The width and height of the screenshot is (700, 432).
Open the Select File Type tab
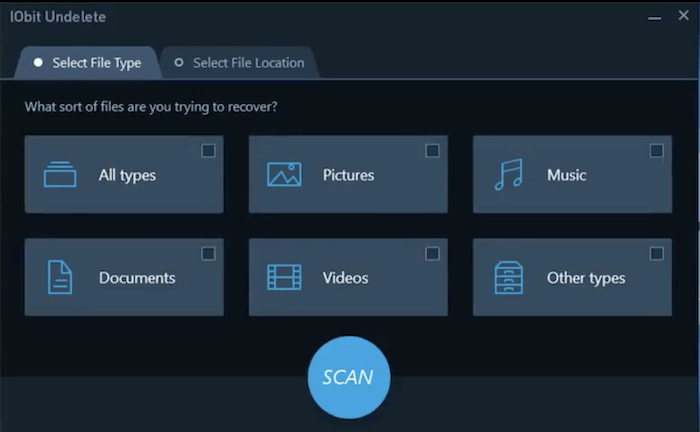[88, 63]
